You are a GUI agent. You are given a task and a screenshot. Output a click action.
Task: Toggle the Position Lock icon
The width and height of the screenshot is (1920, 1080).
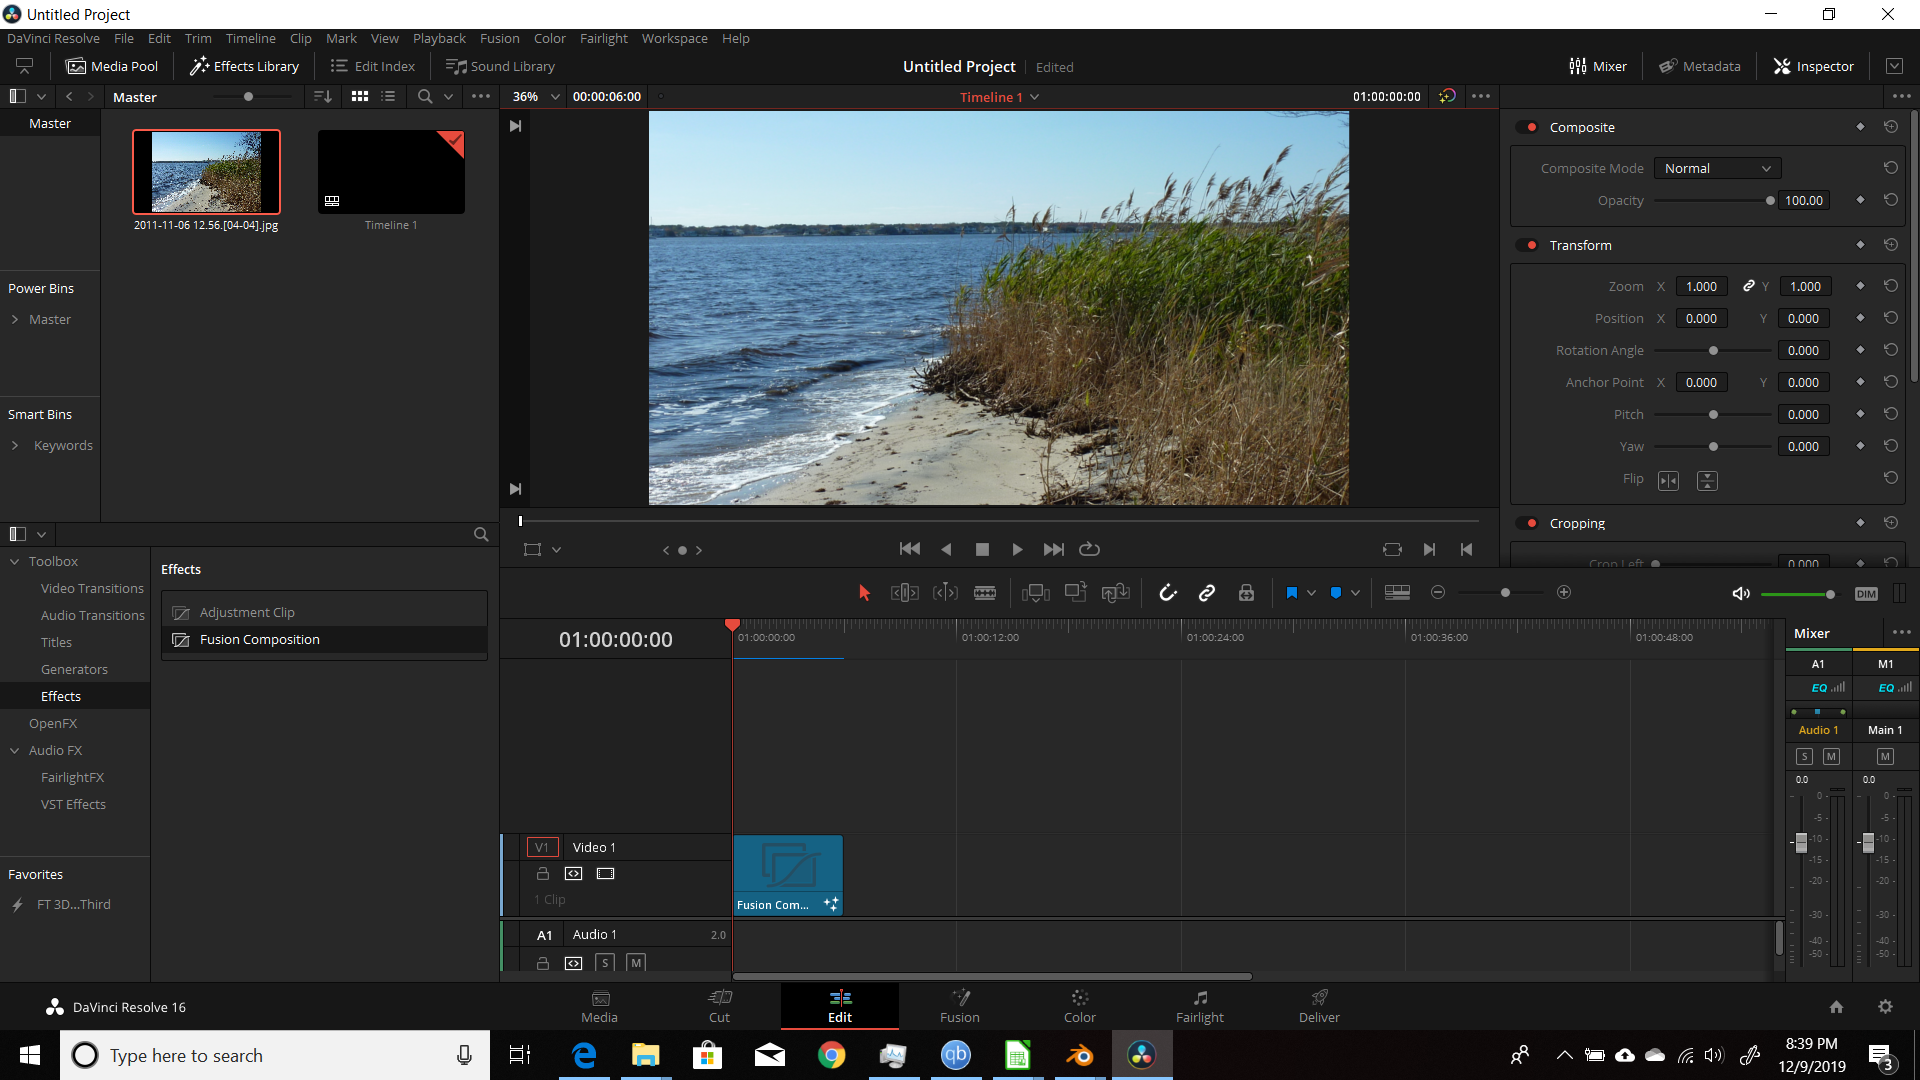[1246, 593]
